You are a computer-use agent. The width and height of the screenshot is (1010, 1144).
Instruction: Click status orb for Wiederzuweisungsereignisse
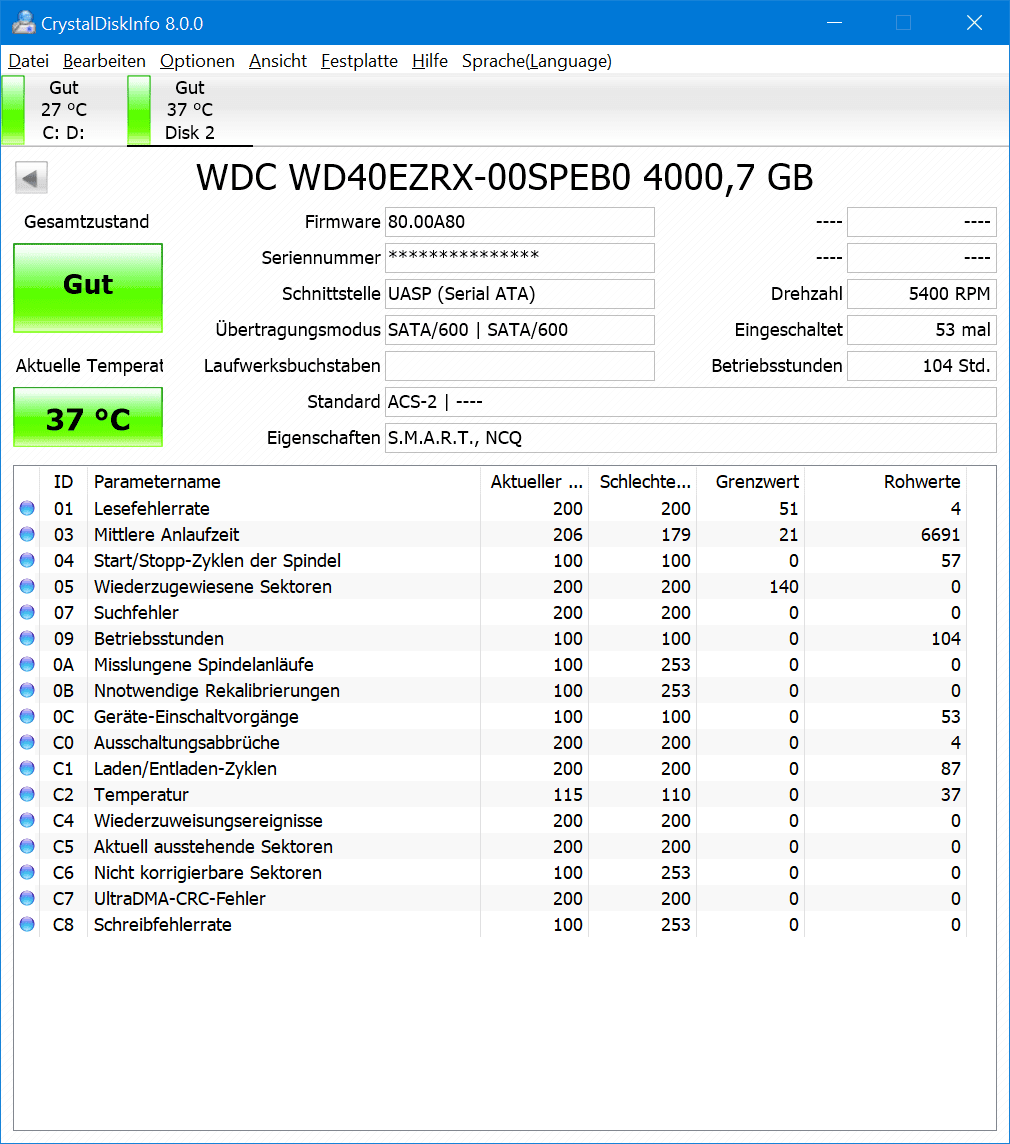pos(27,820)
